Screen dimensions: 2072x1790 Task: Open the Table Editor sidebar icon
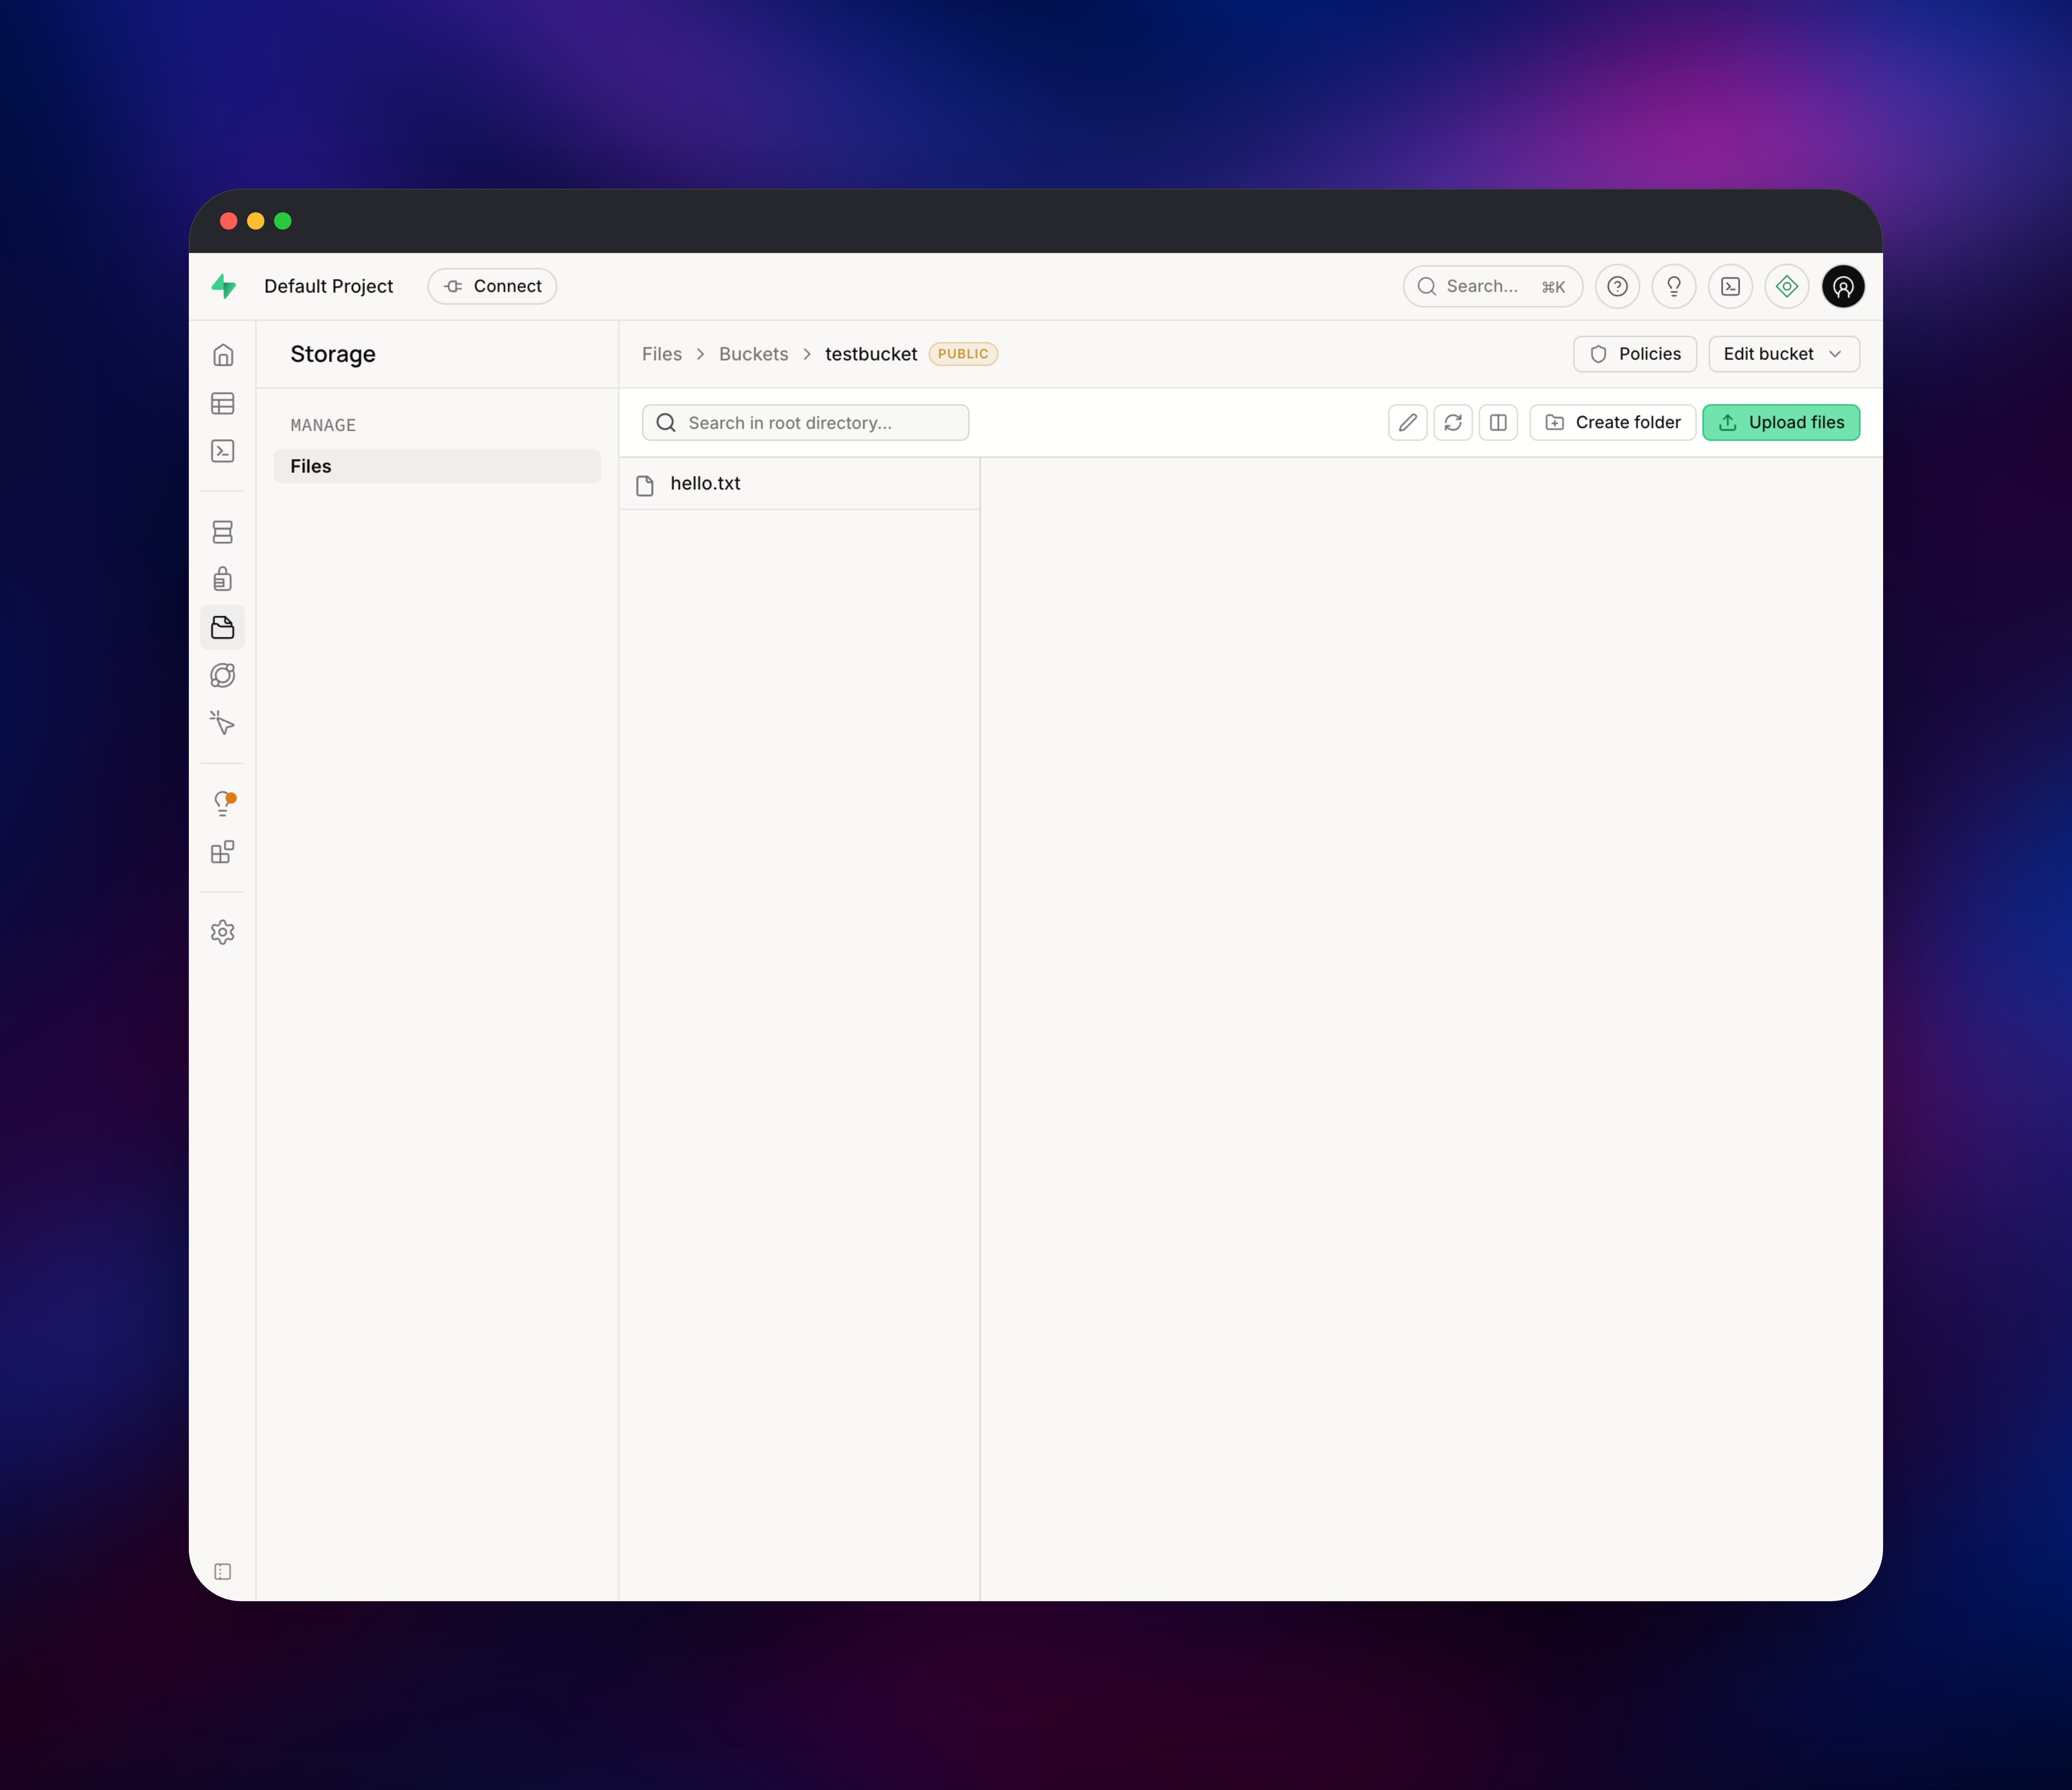223,403
